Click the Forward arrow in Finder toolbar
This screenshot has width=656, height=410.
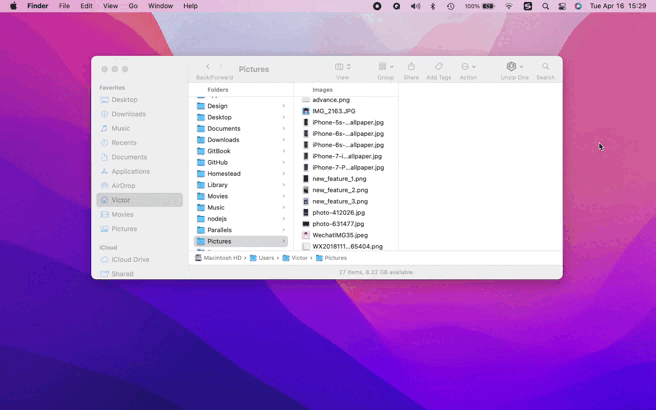pyautogui.click(x=221, y=67)
